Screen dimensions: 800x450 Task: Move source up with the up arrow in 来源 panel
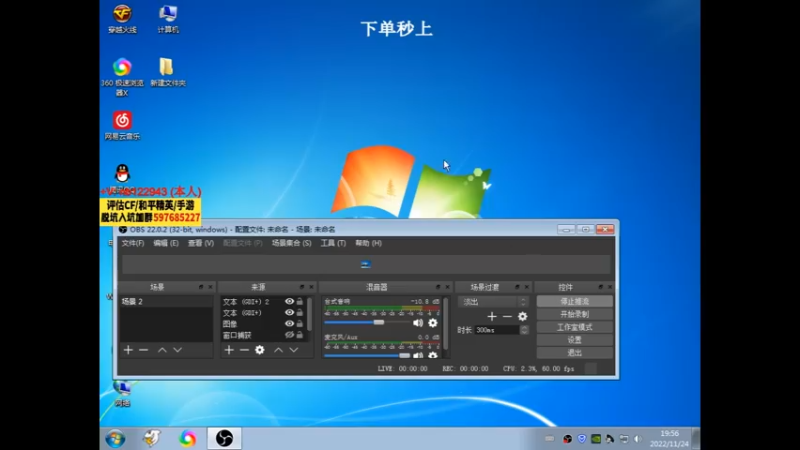[278, 350]
